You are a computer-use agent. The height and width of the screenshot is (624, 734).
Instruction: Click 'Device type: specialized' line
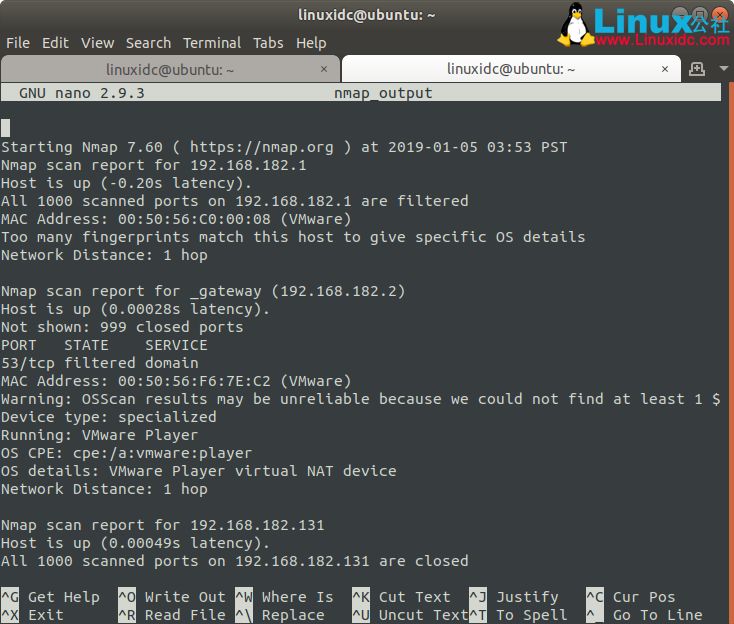[x=109, y=417]
